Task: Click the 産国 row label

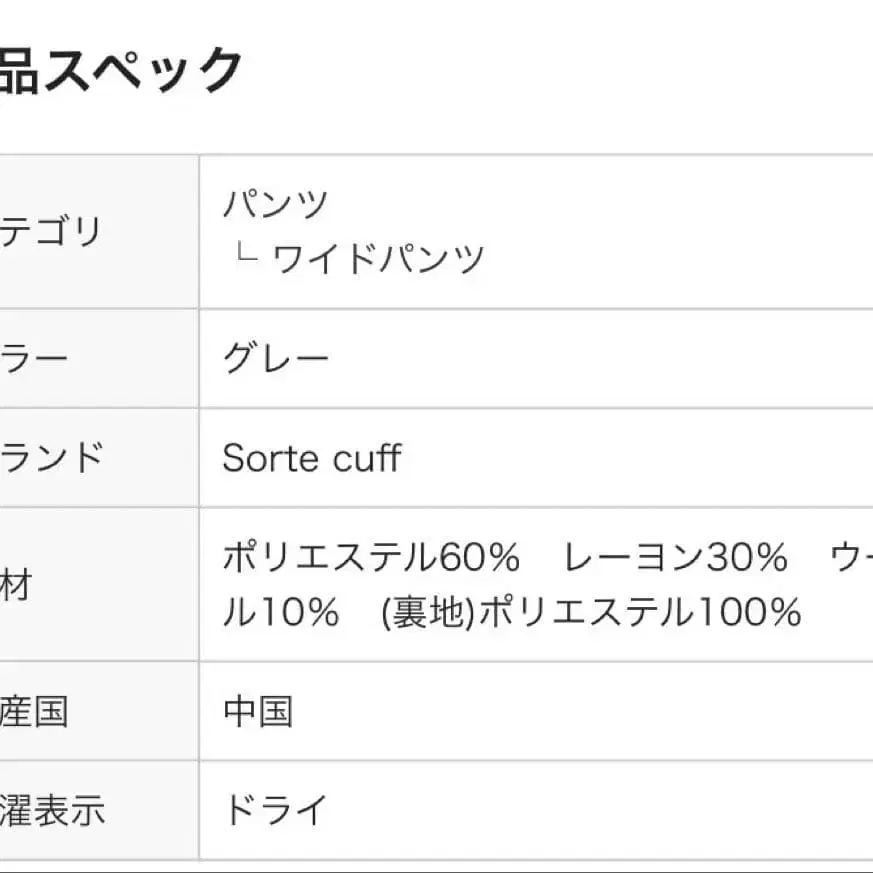Action: pos(34,712)
